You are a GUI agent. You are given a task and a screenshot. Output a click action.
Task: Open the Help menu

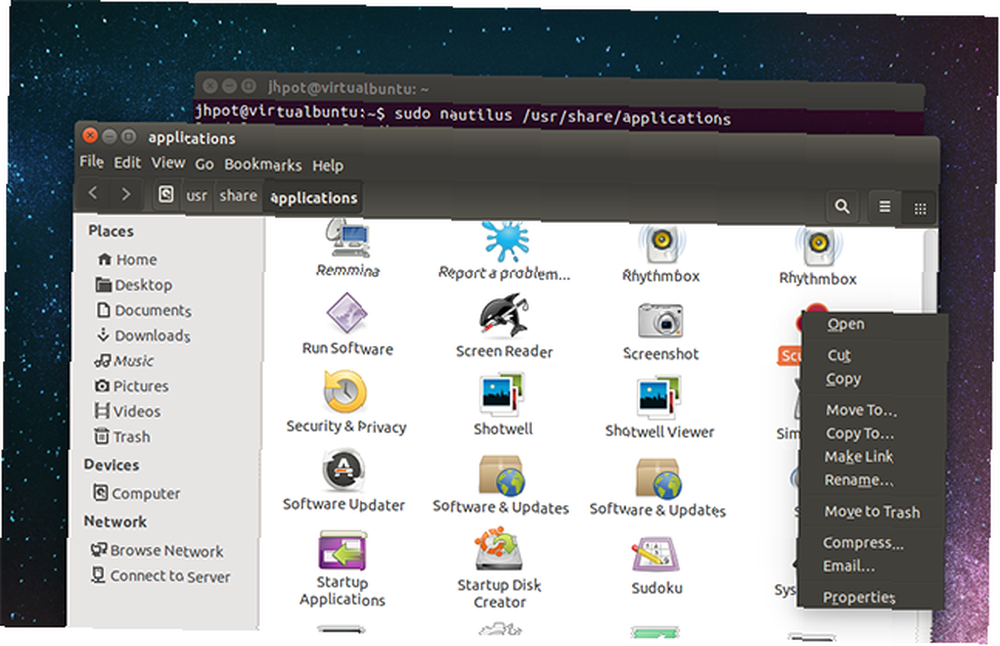point(328,166)
